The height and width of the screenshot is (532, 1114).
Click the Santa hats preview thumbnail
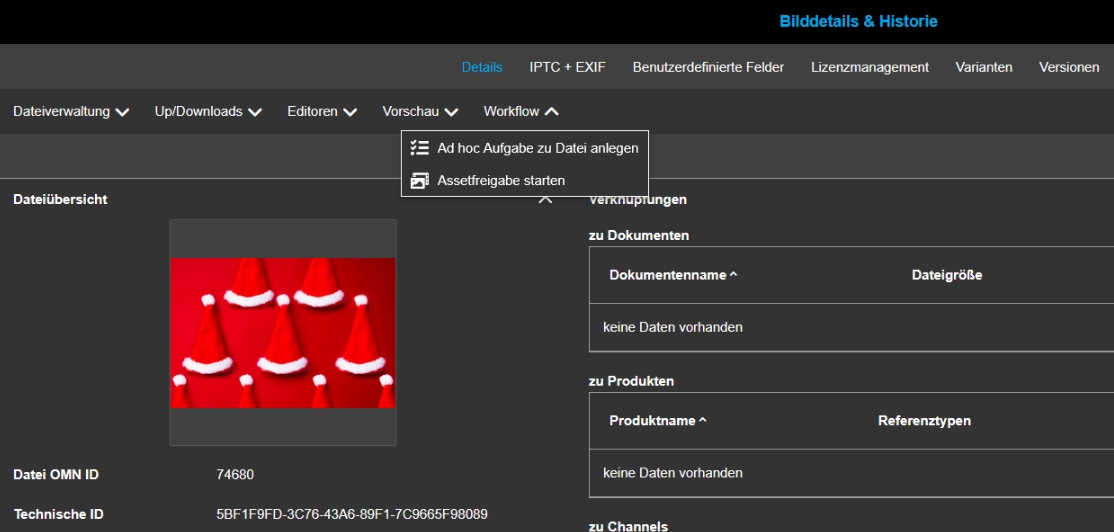(x=283, y=333)
